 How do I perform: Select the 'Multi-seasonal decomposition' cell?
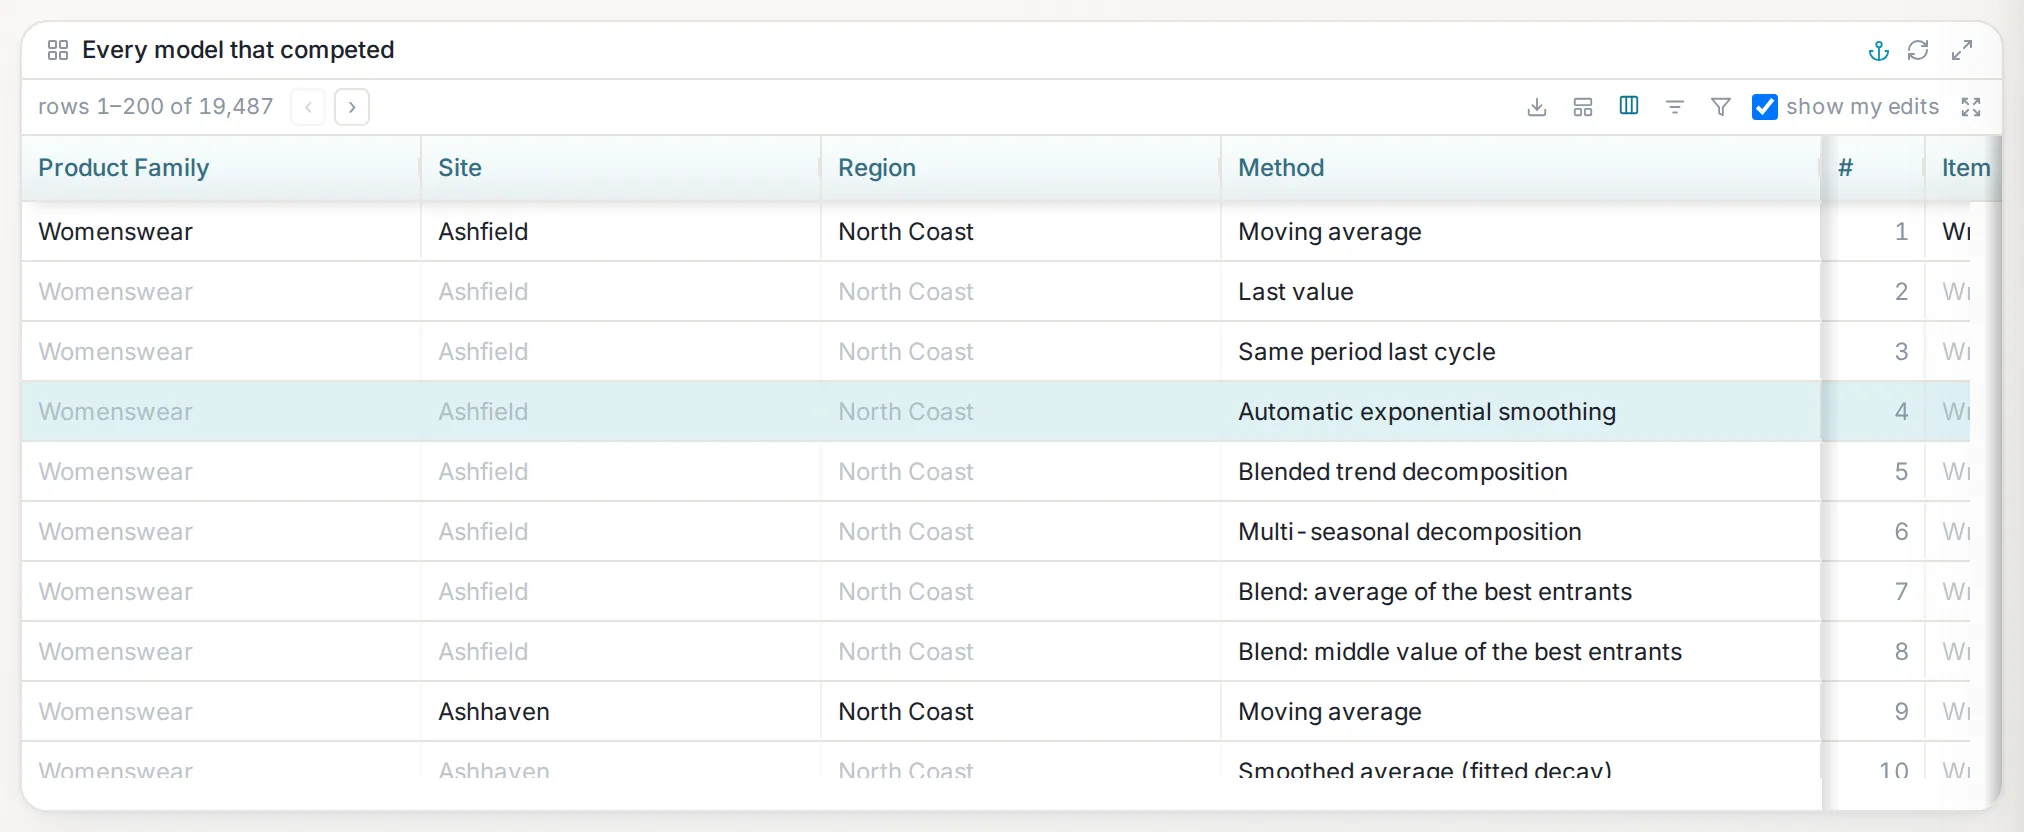click(1521, 531)
